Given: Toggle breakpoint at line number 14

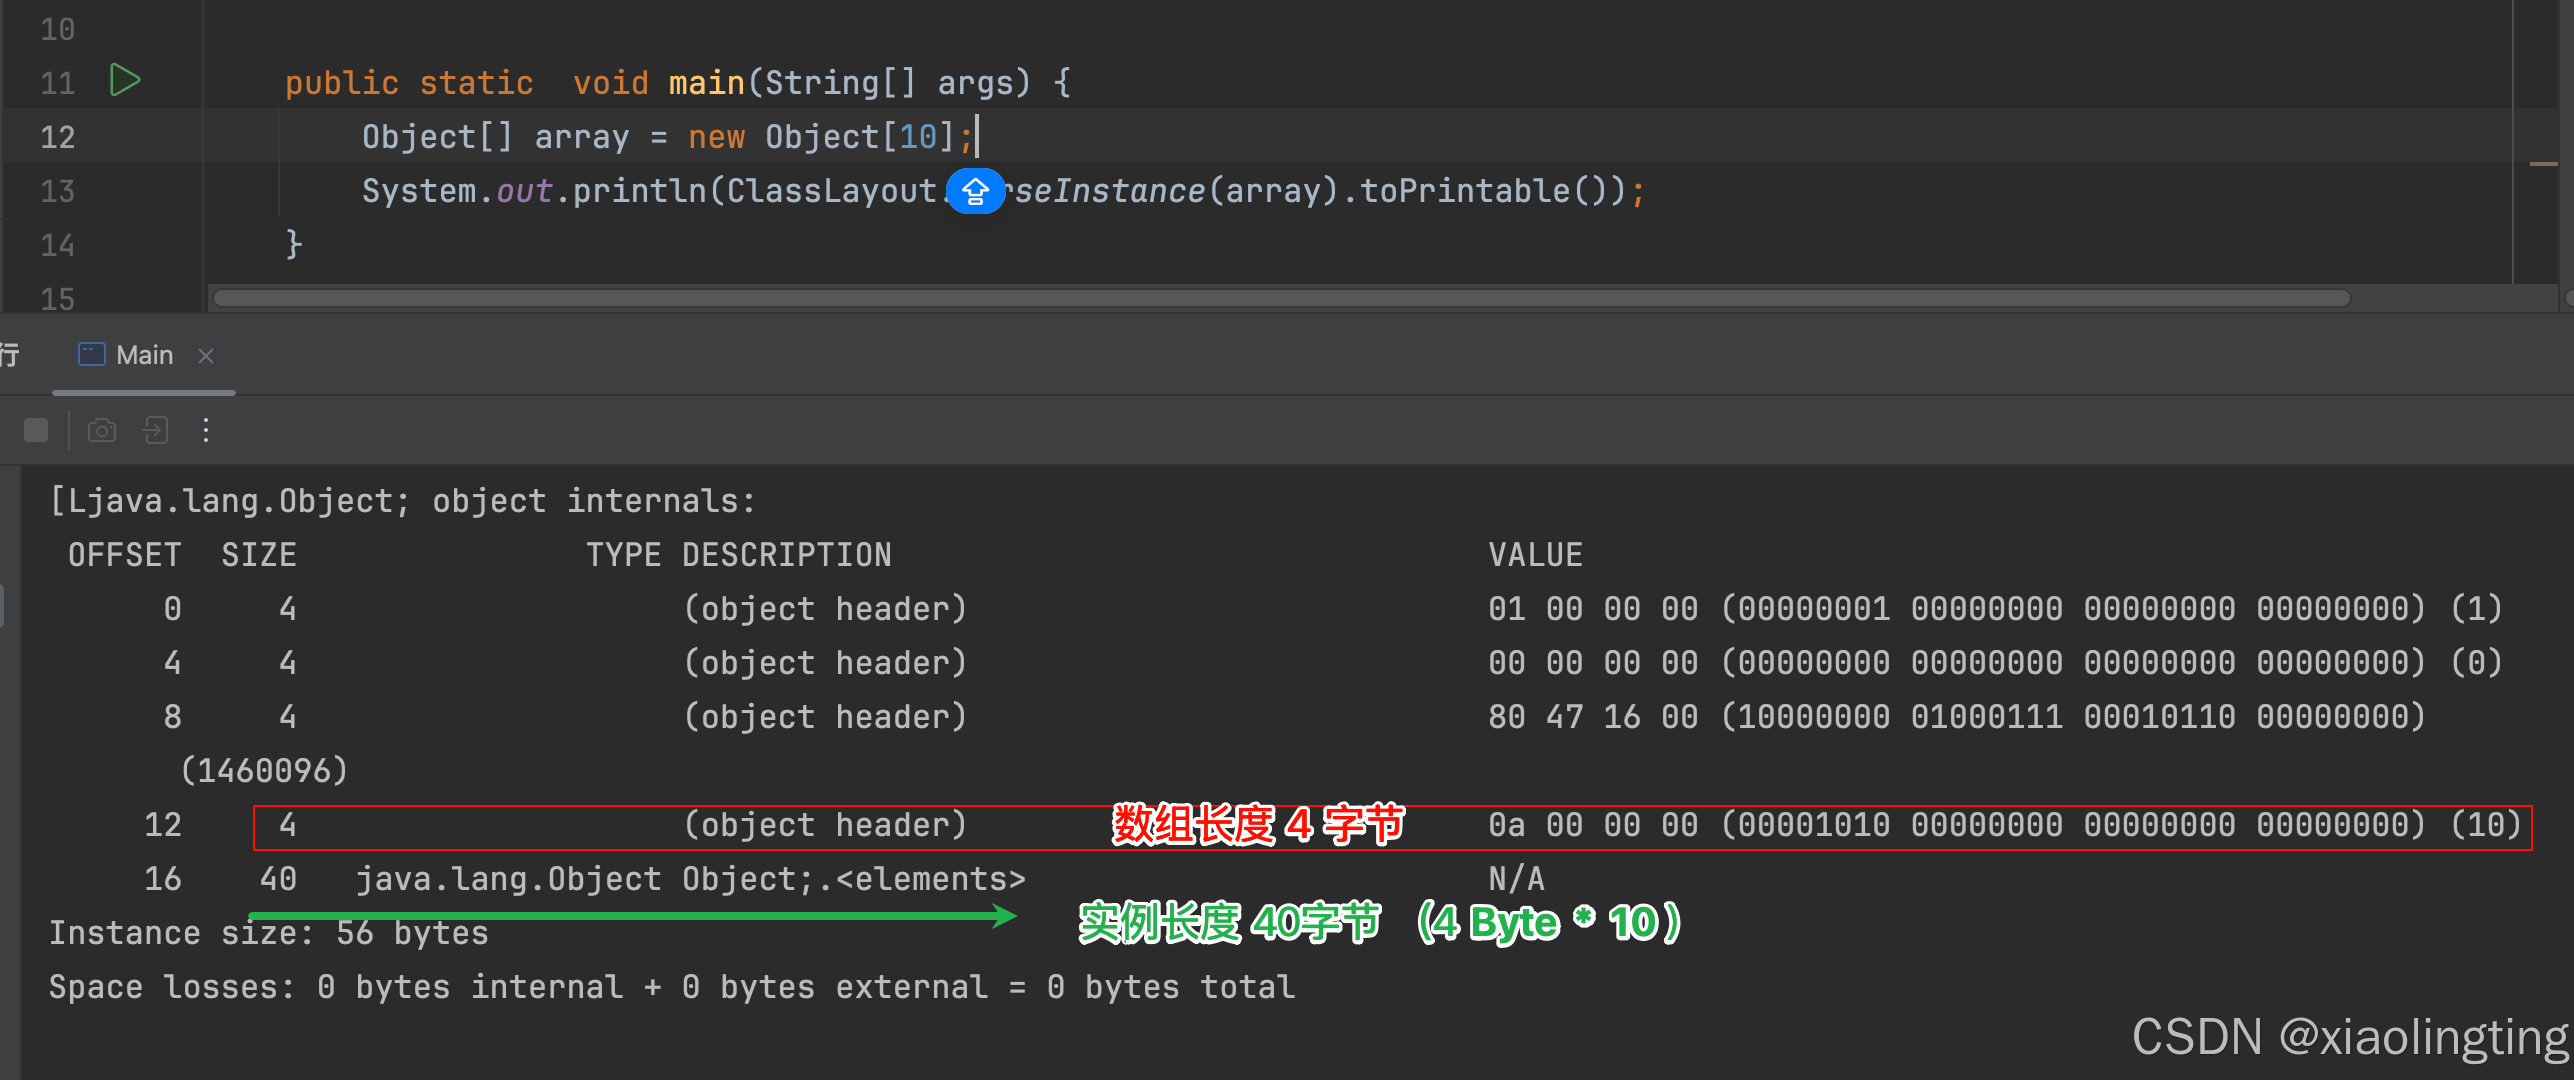Looking at the screenshot, I should 57,245.
